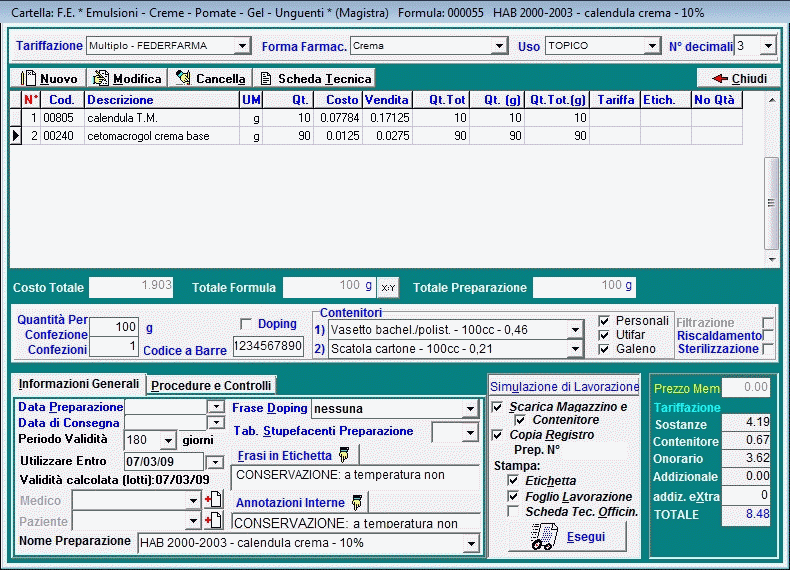Uncheck Foglio Lavorazione checkbox
This screenshot has height=570, width=790.
[513, 496]
